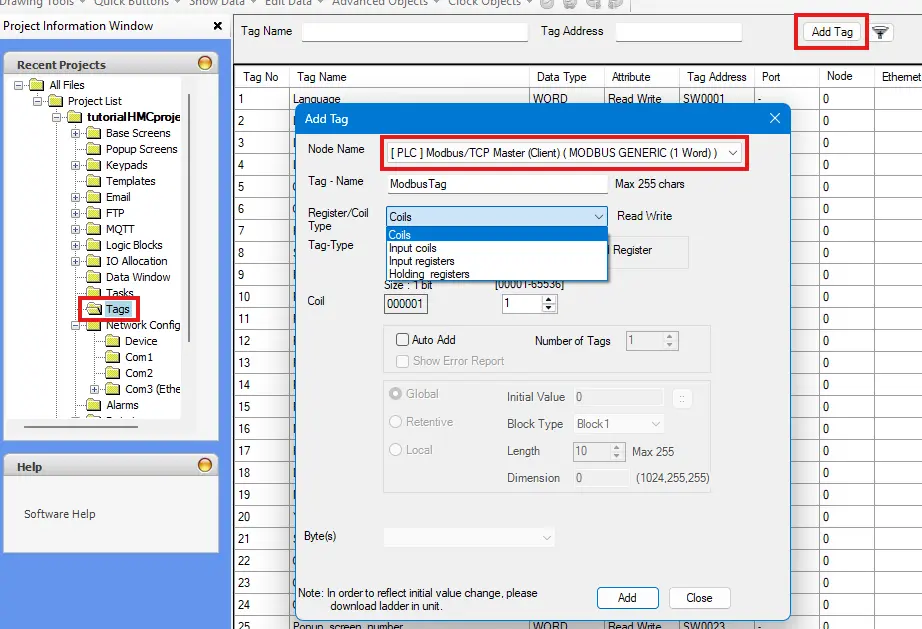Select the Tags folder icon in the tree
This screenshot has height=629, width=922.
coord(94,309)
